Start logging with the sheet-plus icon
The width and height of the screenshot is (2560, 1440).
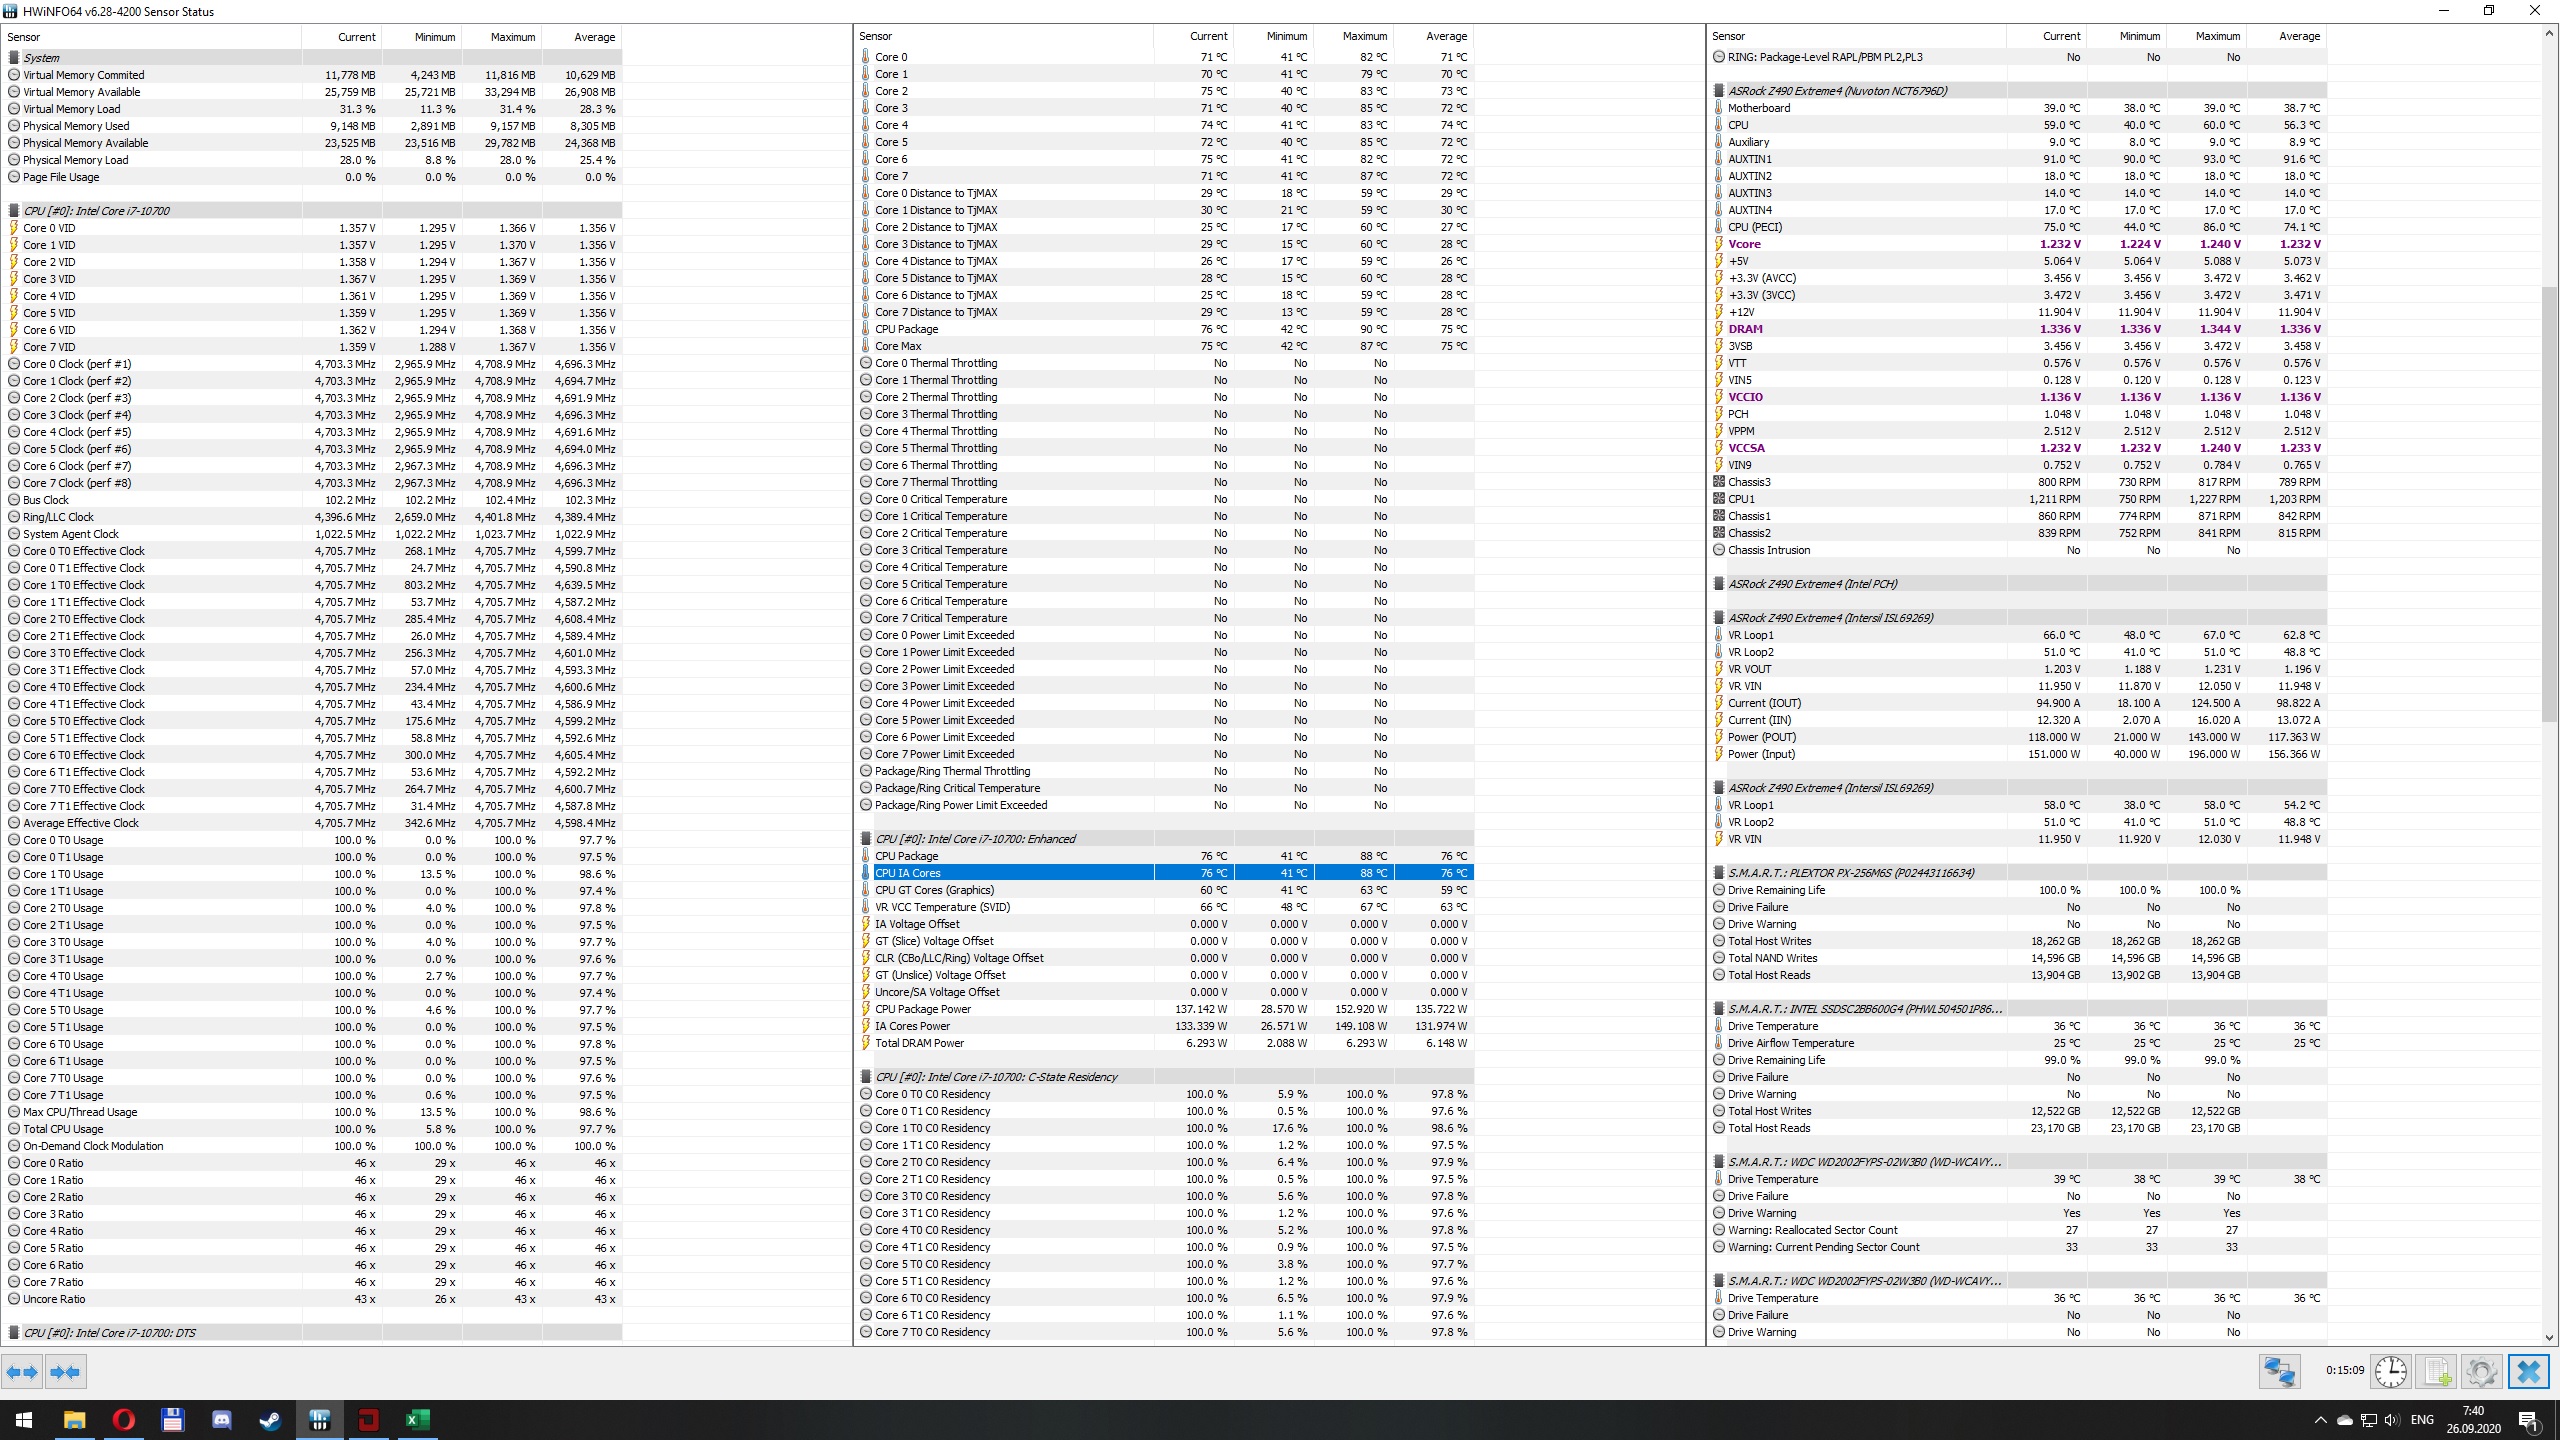pyautogui.click(x=2436, y=1371)
